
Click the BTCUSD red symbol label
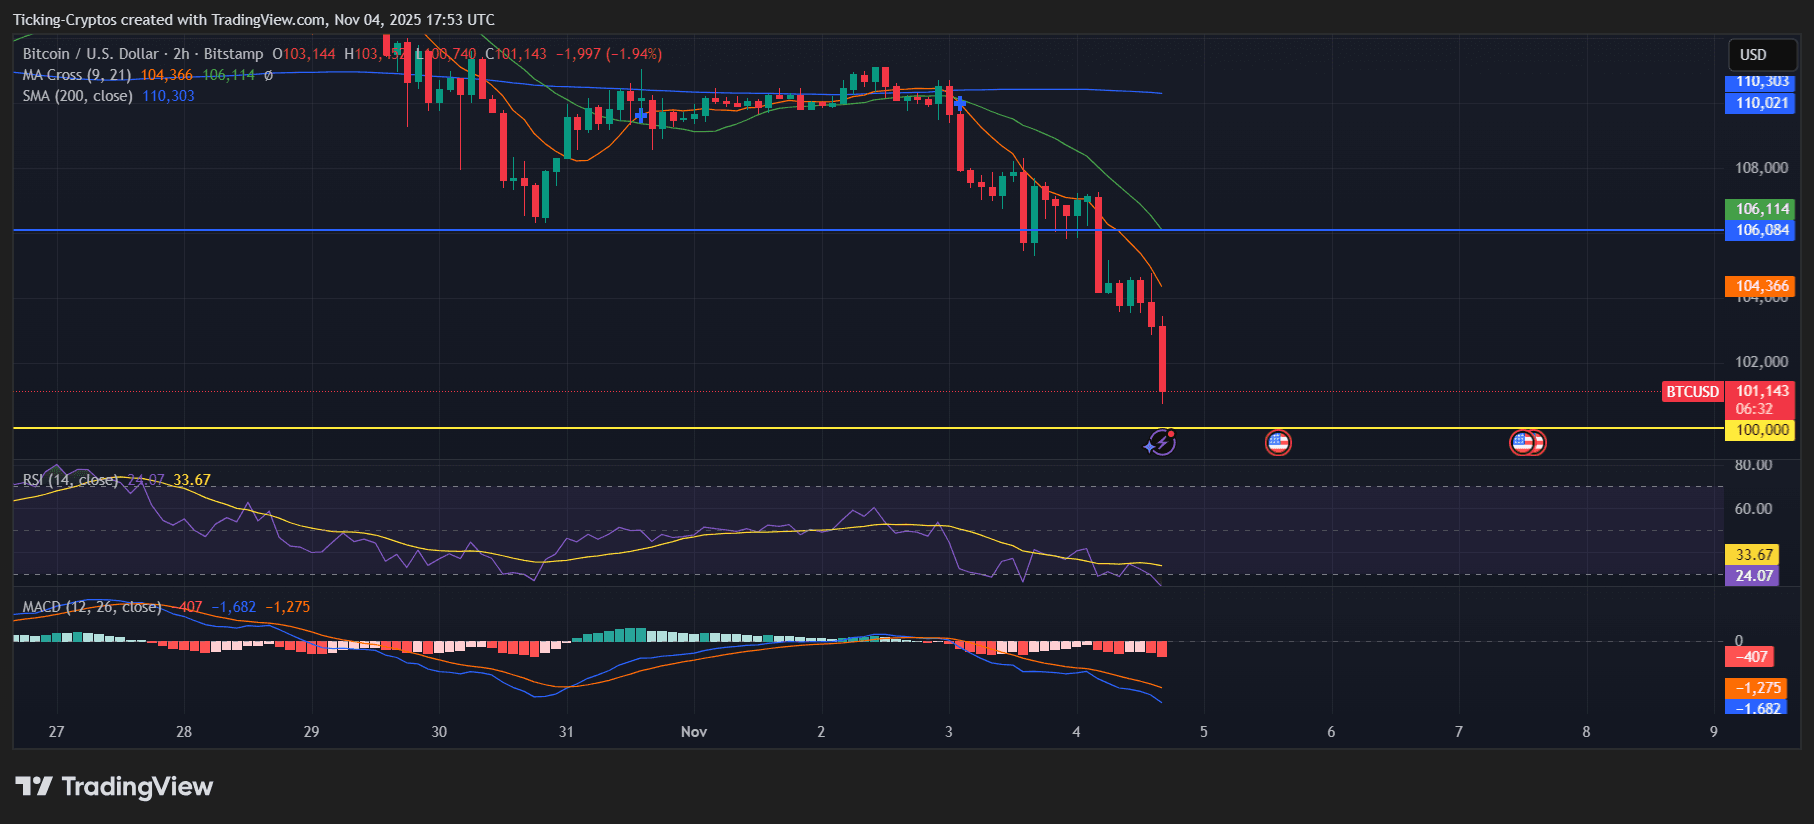pyautogui.click(x=1692, y=392)
